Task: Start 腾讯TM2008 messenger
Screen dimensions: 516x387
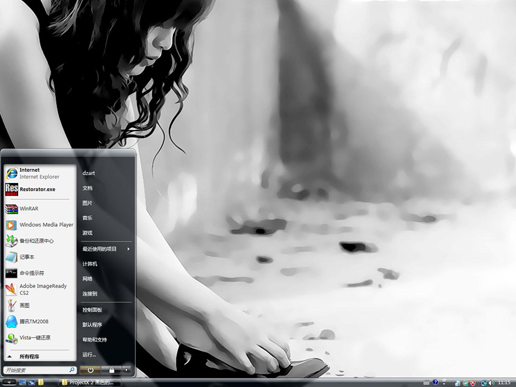Action: tap(39, 321)
